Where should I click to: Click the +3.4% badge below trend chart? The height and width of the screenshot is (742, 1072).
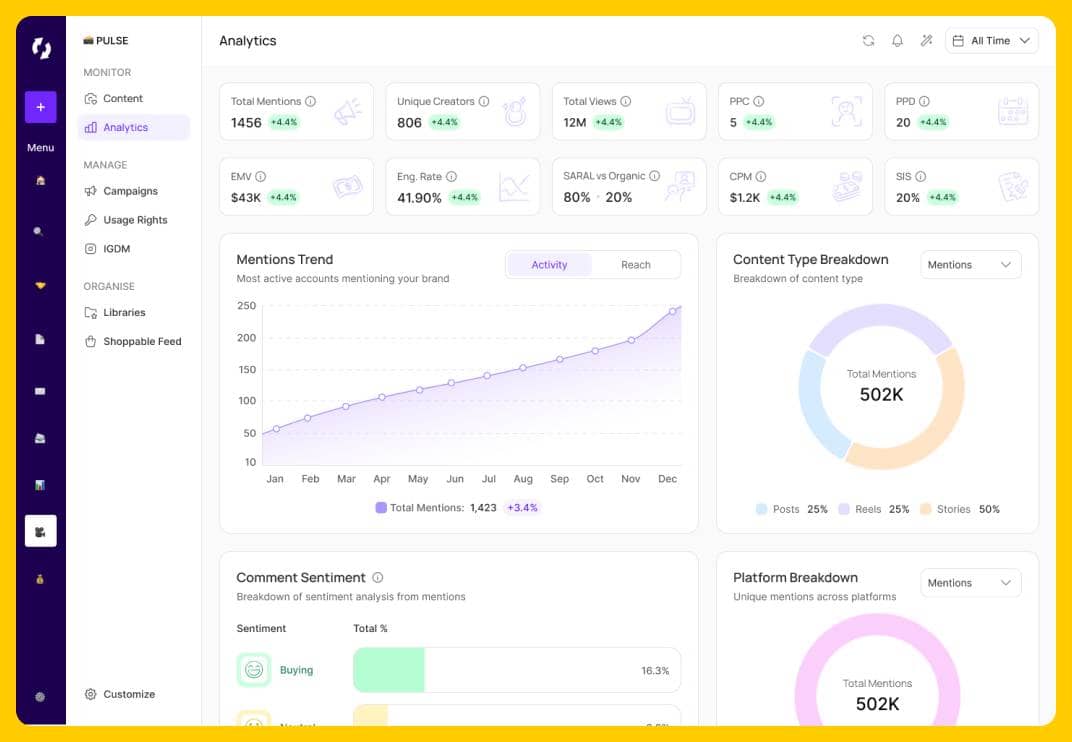(x=522, y=507)
